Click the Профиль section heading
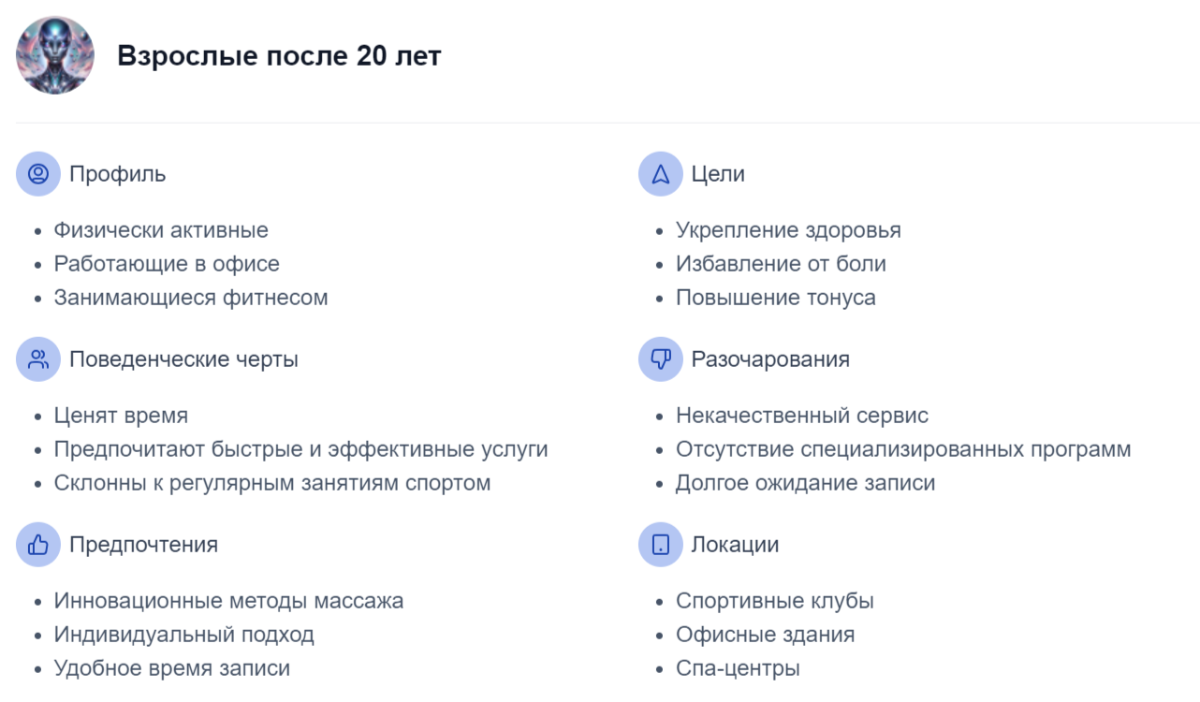This screenshot has height=702, width=1200. 117,174
